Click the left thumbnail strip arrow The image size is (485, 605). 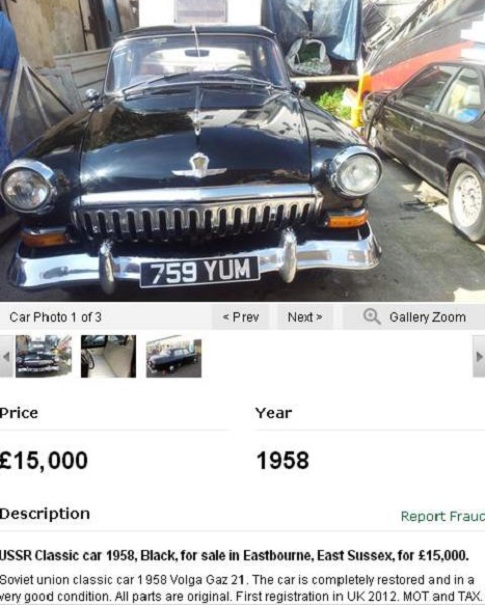(x=6, y=357)
